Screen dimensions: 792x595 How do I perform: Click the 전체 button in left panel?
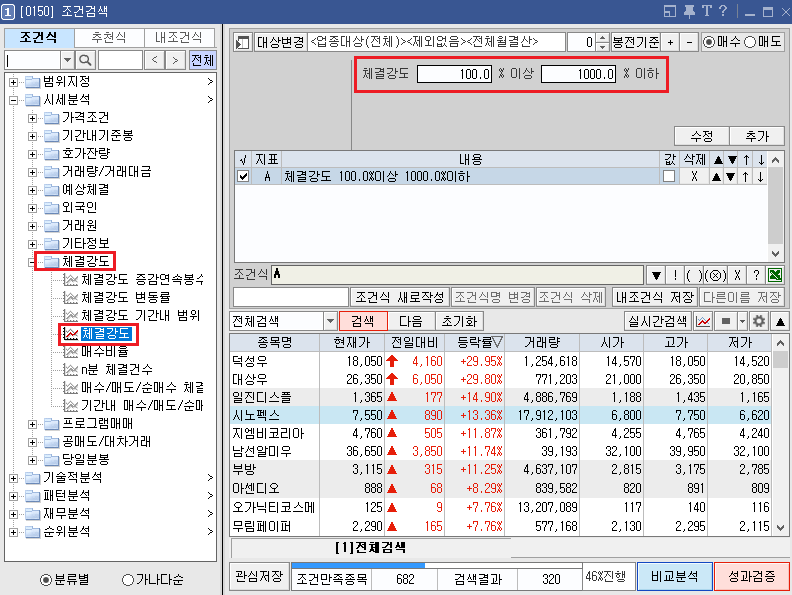click(x=203, y=61)
